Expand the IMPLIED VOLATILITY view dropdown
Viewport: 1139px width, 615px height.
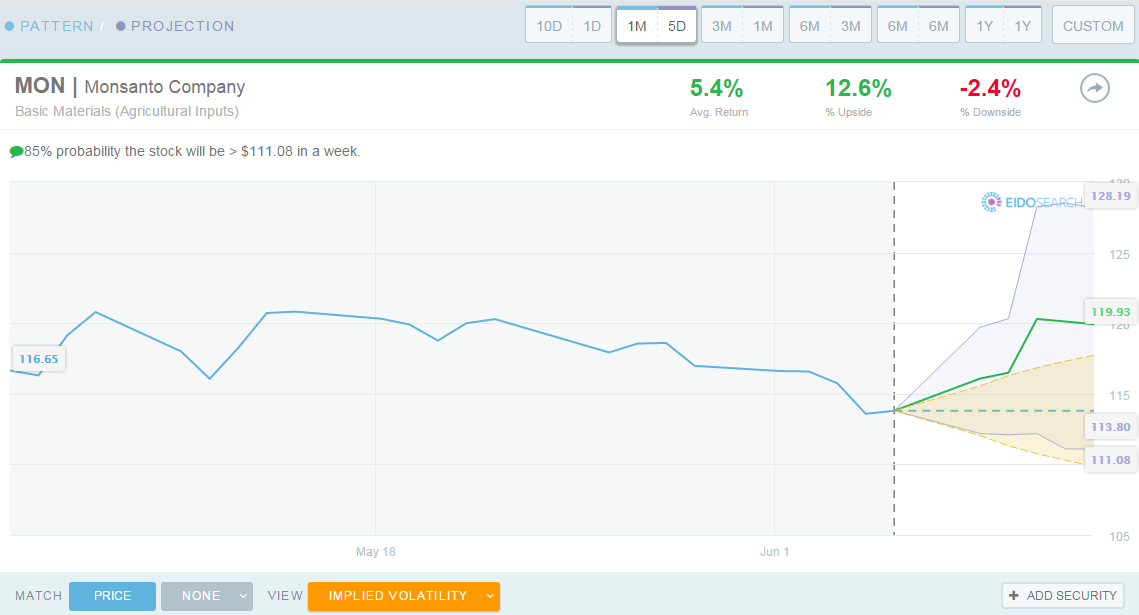pos(404,596)
